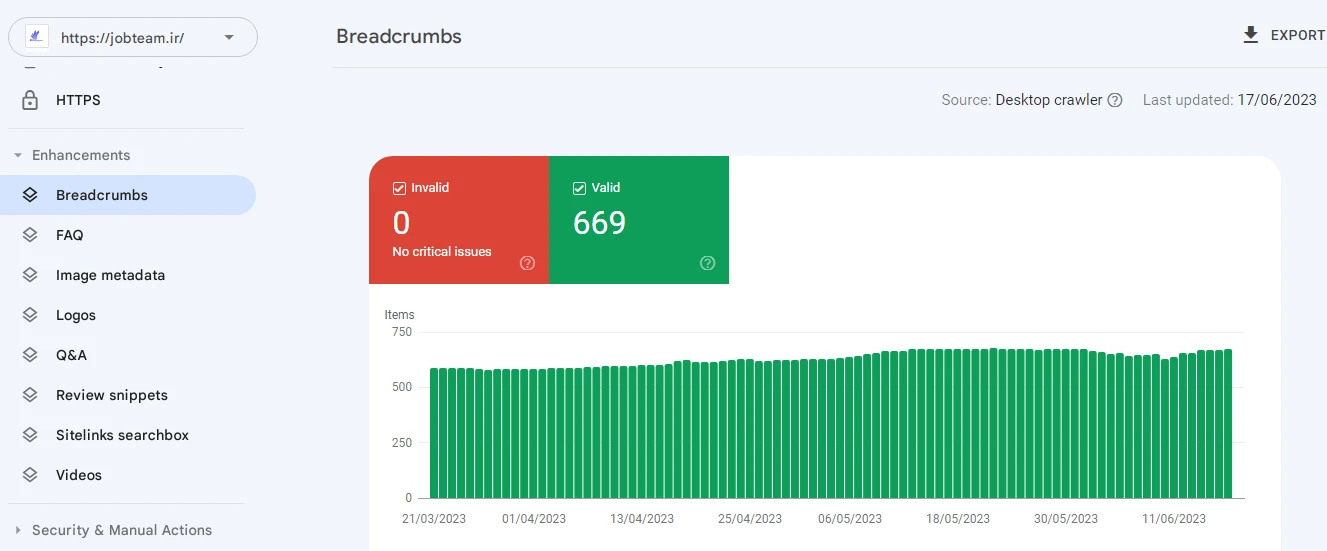Open the Q&A report
This screenshot has width=1327, height=551.
point(71,355)
